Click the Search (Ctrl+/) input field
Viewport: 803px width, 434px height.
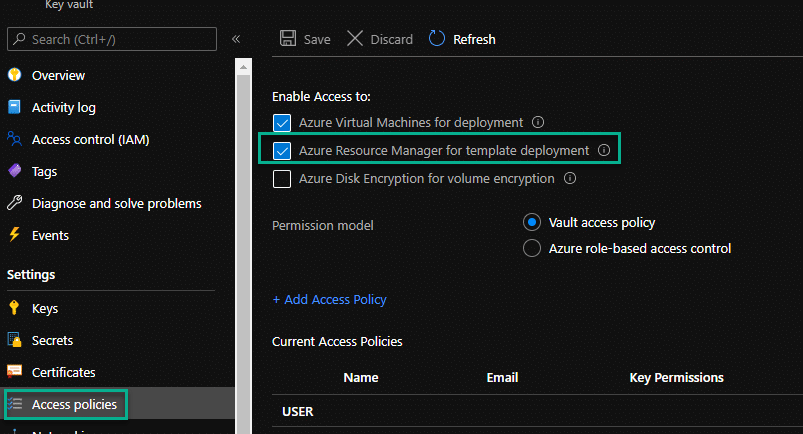click(112, 39)
